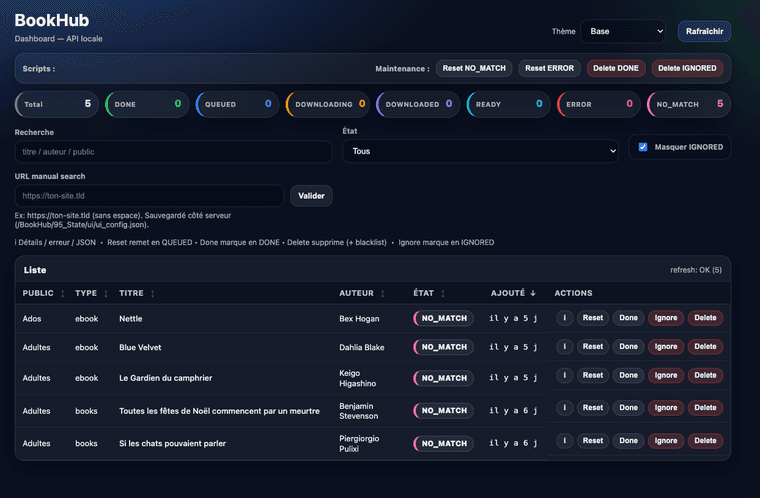Focus the URL manual search input
The image size is (760, 498).
tap(149, 195)
